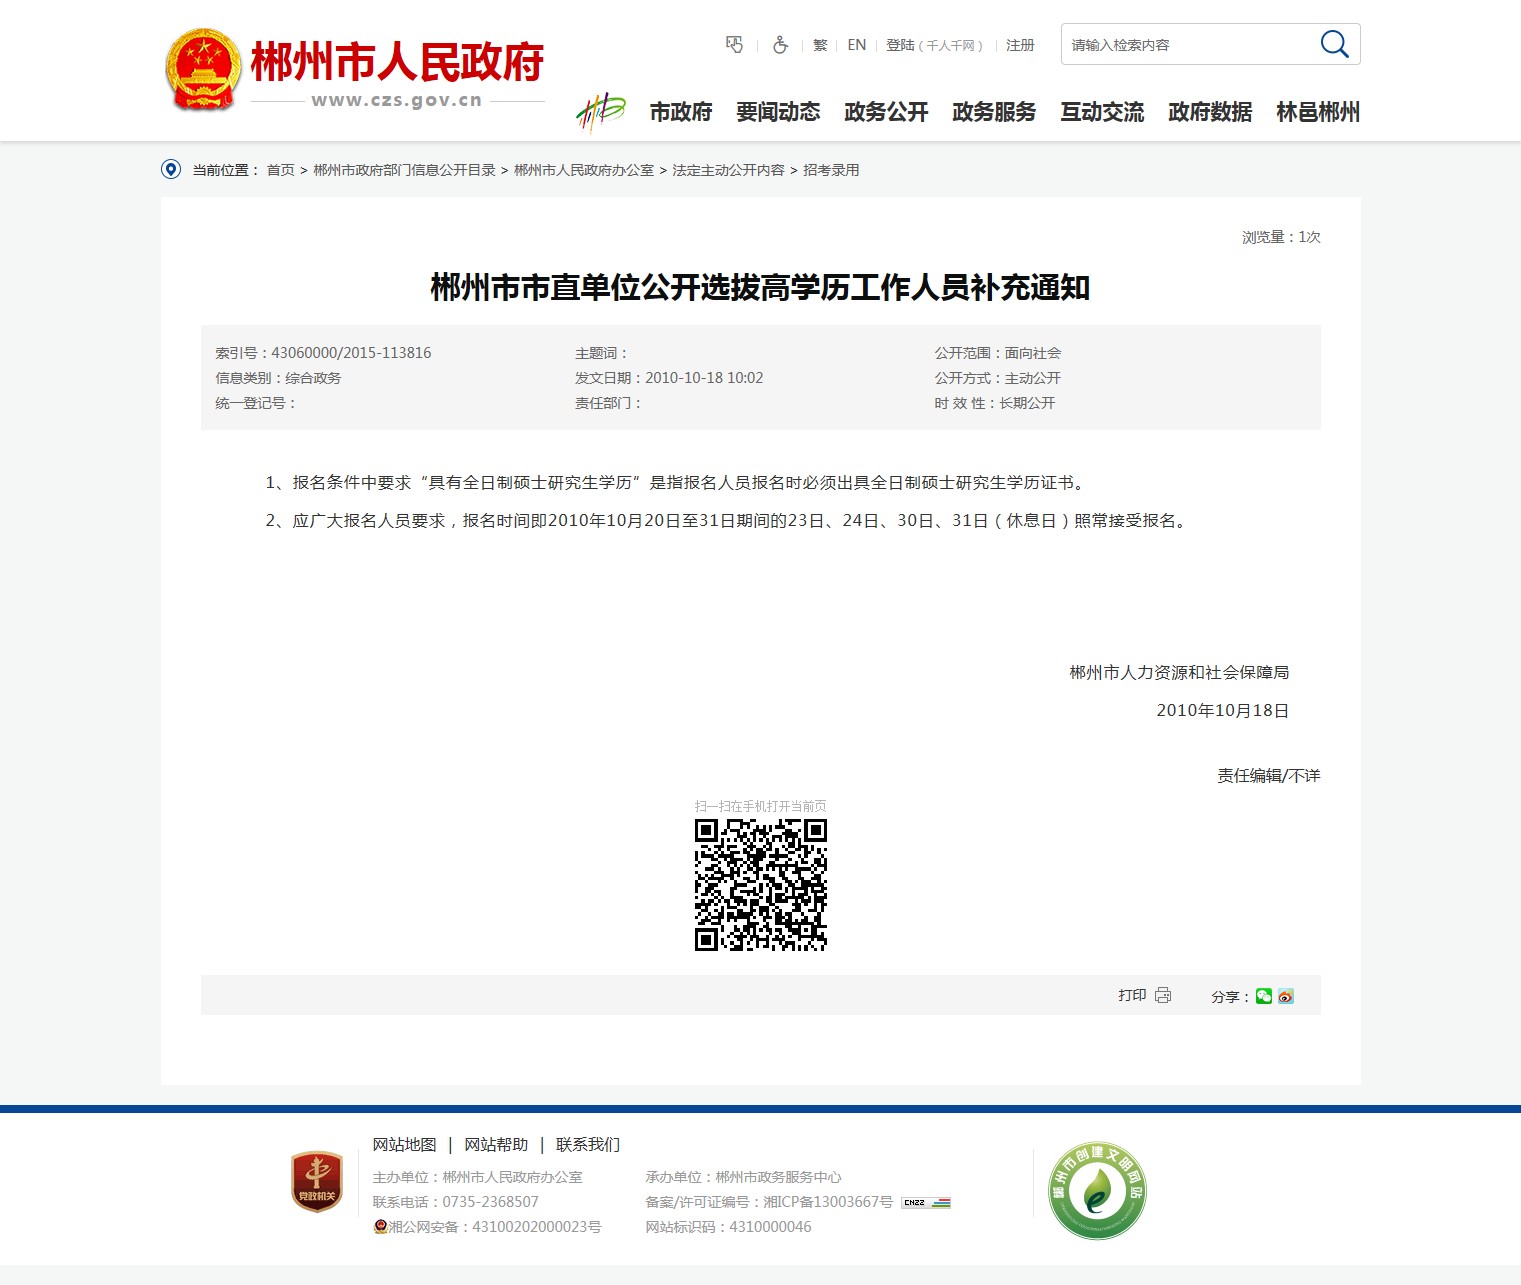Click the hand-pointer assist icon in header

[734, 45]
